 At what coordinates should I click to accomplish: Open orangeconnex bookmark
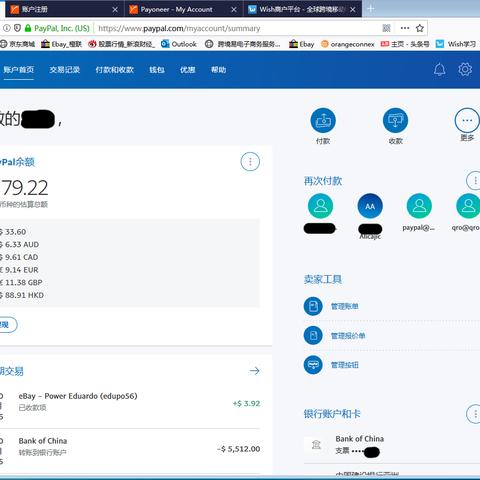(x=348, y=44)
